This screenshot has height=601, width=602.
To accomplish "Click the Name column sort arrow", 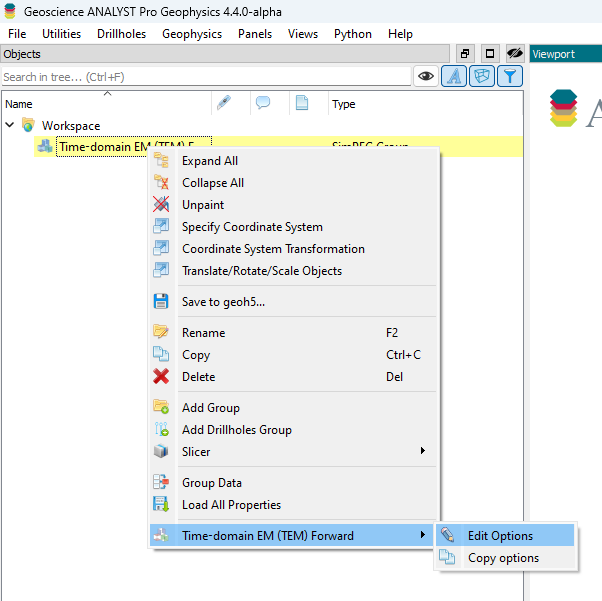I will (x=108, y=93).
